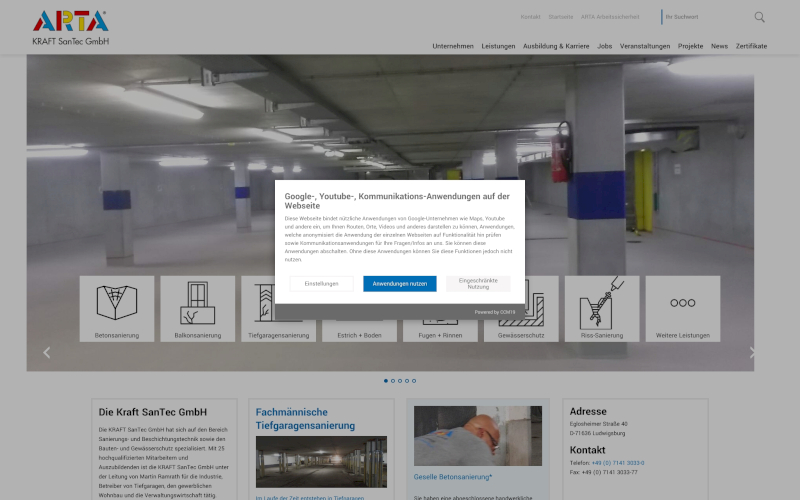Click the search magnifier icon
The image size is (800, 500).
[759, 17]
